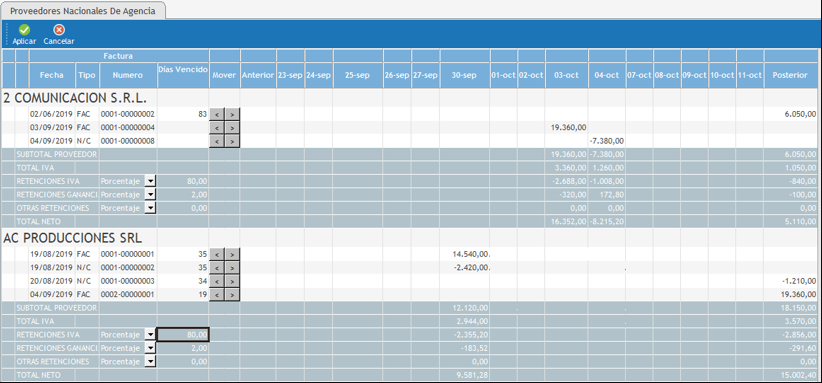Open Otras Retenciones dropdown for AC Producciones
The height and width of the screenshot is (383, 822).
[x=150, y=362]
